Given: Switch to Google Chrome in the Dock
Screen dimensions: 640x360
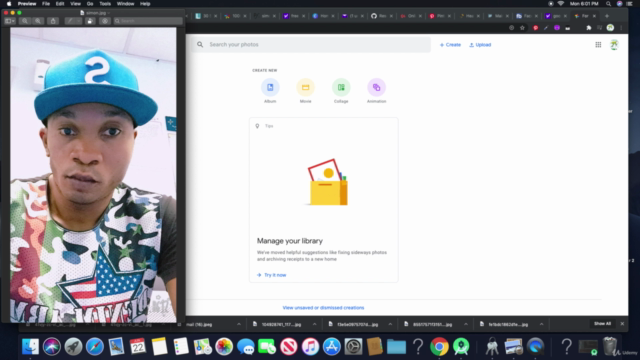Looking at the screenshot, I should pos(439,347).
